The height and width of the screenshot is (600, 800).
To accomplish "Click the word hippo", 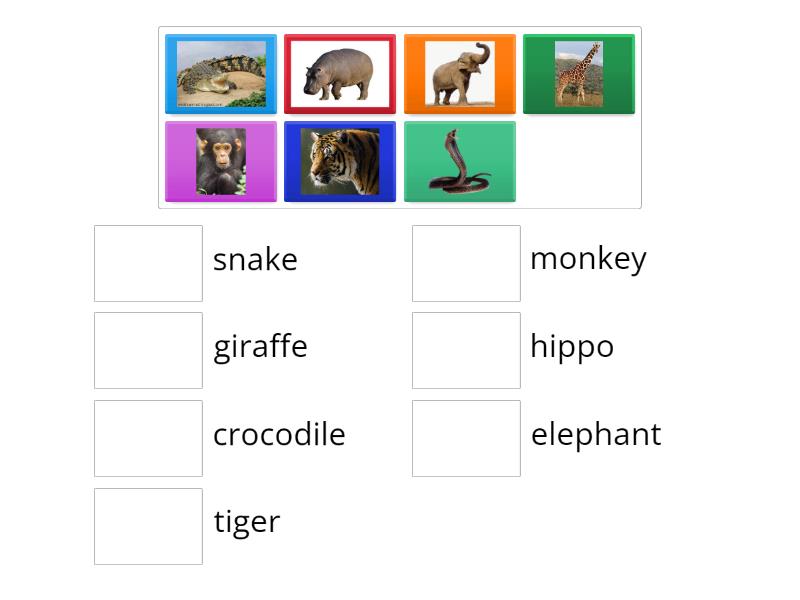I will (x=572, y=346).
